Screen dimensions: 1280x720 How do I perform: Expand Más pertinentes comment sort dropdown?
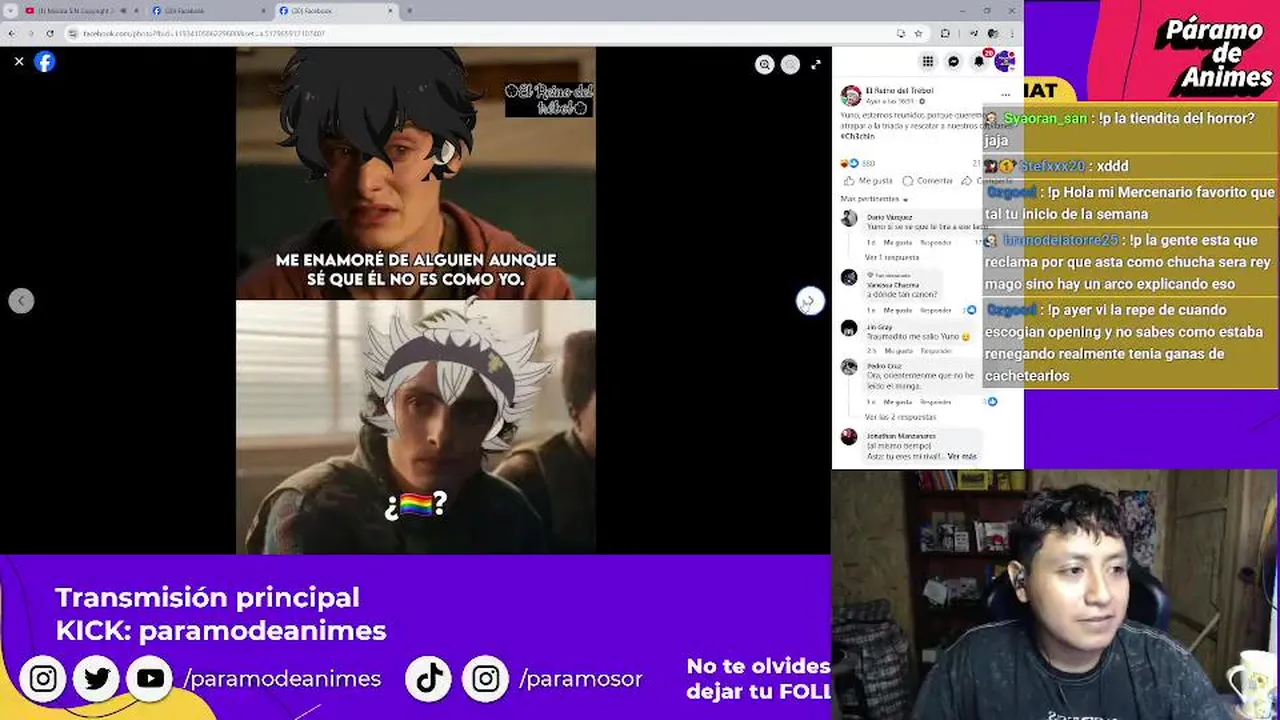[874, 199]
